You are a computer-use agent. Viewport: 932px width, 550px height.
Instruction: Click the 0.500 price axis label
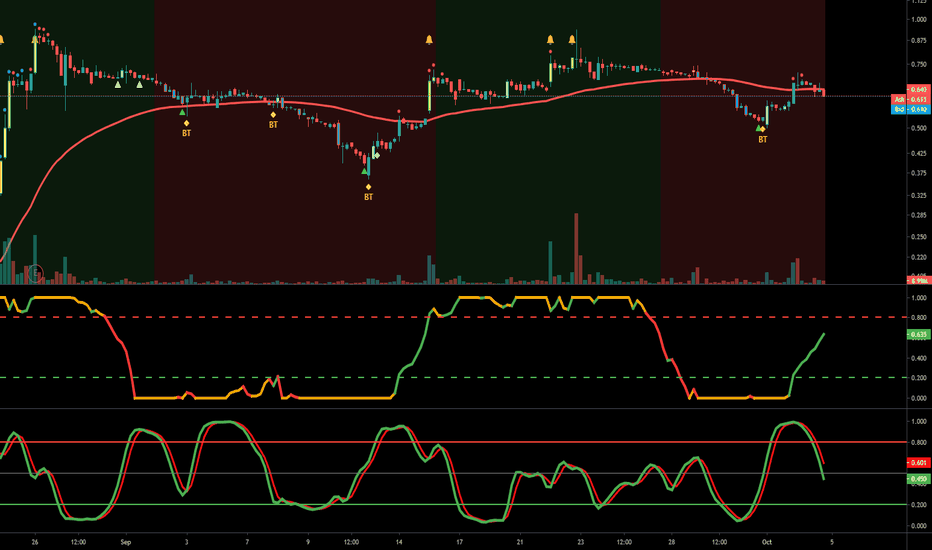(919, 128)
